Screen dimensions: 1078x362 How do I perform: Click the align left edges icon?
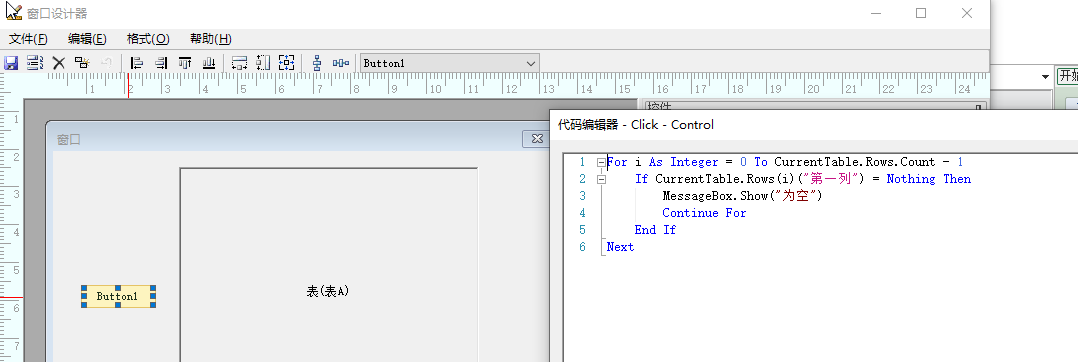tap(137, 63)
